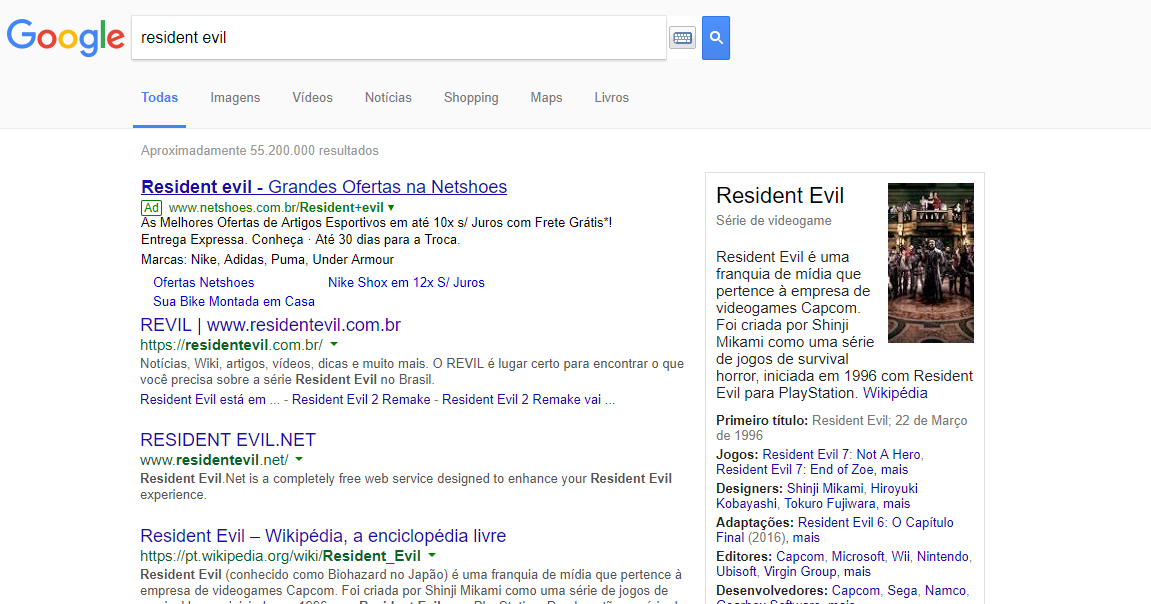Image resolution: width=1151 pixels, height=604 pixels.
Task: Open the 'Resident evil - Grandes Ofertas na Netshoes' ad
Action: 324,186
